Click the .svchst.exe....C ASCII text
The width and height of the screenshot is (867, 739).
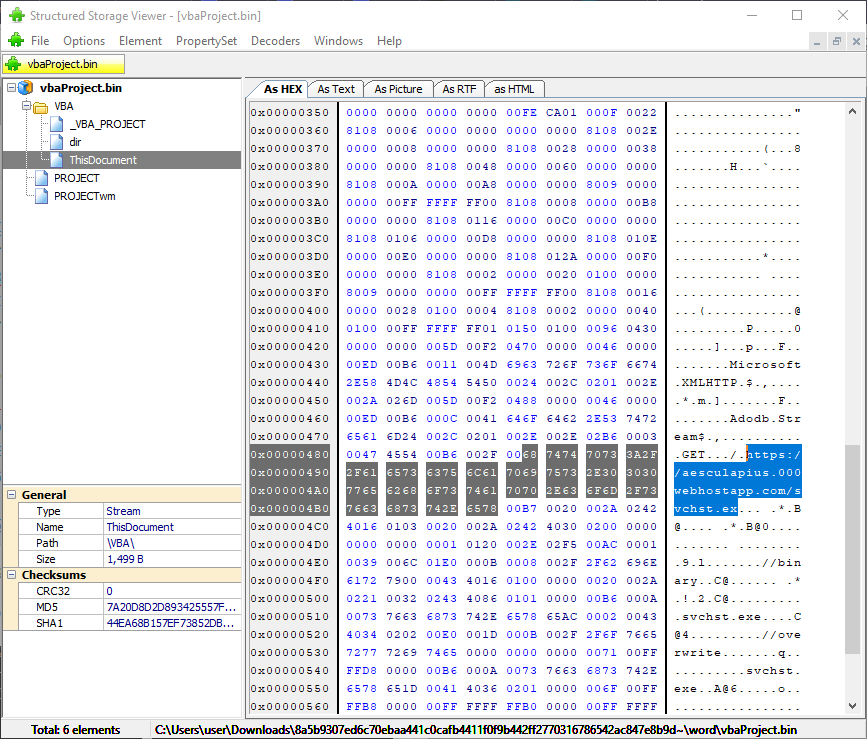(738, 616)
